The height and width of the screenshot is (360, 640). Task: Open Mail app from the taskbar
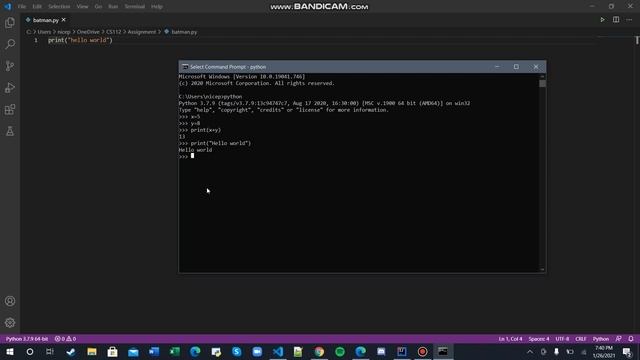[x=133, y=351]
